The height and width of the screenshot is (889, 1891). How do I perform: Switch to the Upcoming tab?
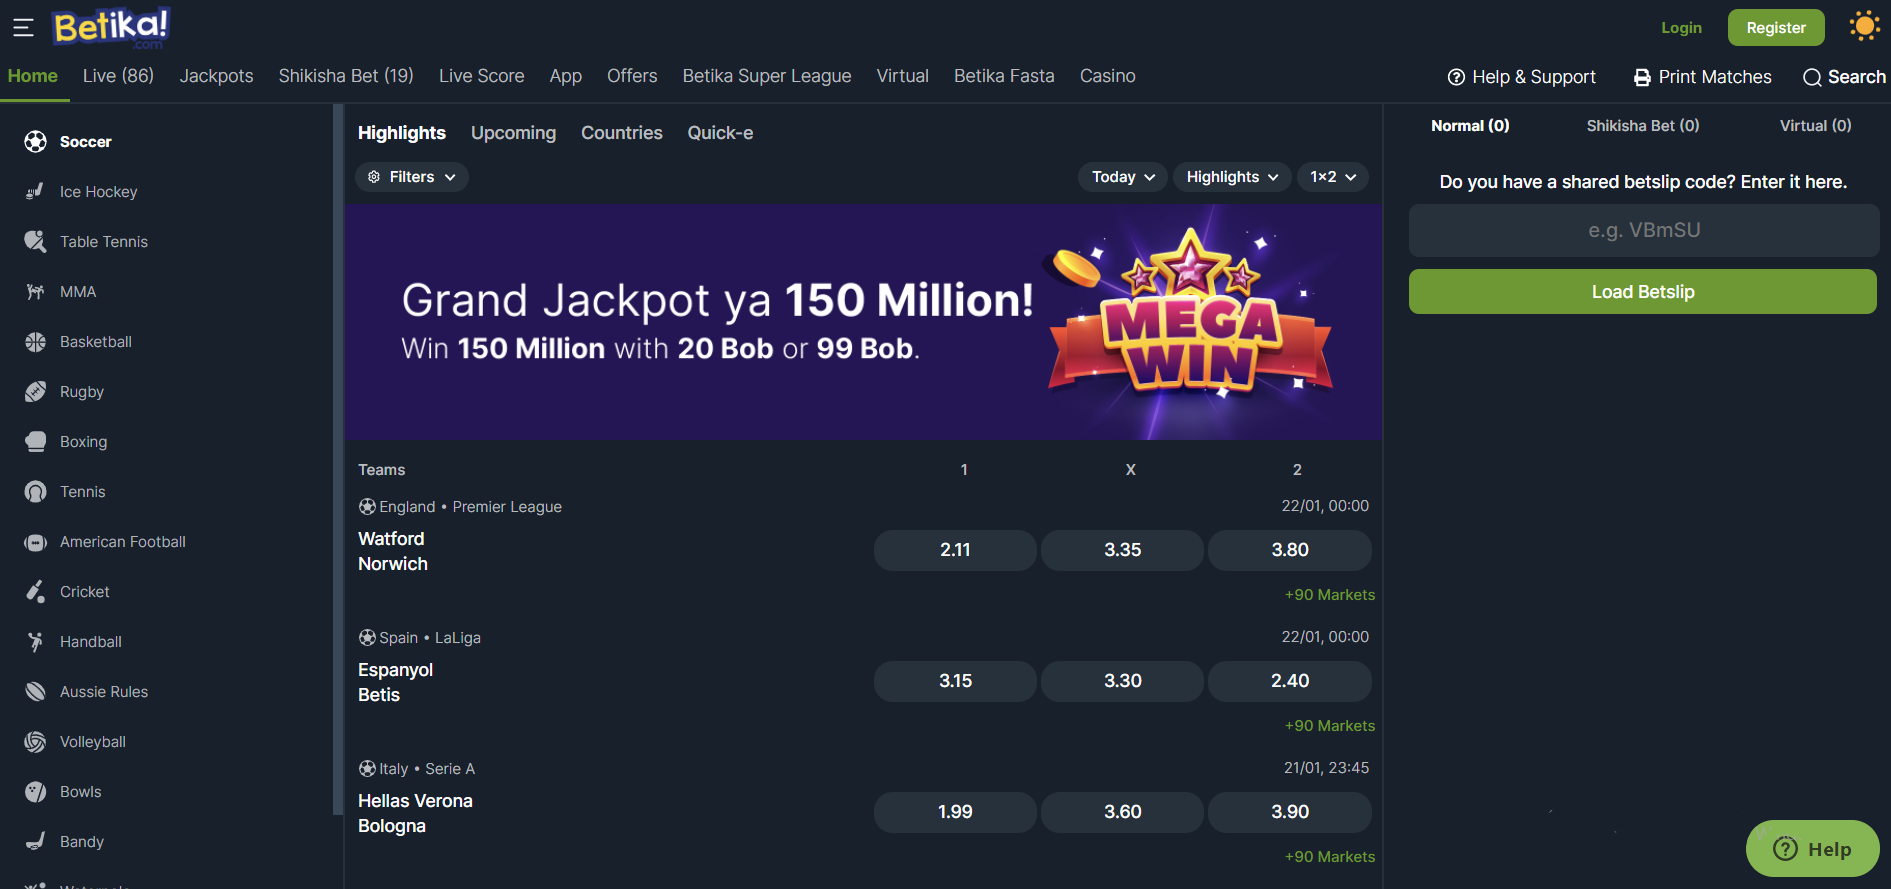(x=513, y=133)
